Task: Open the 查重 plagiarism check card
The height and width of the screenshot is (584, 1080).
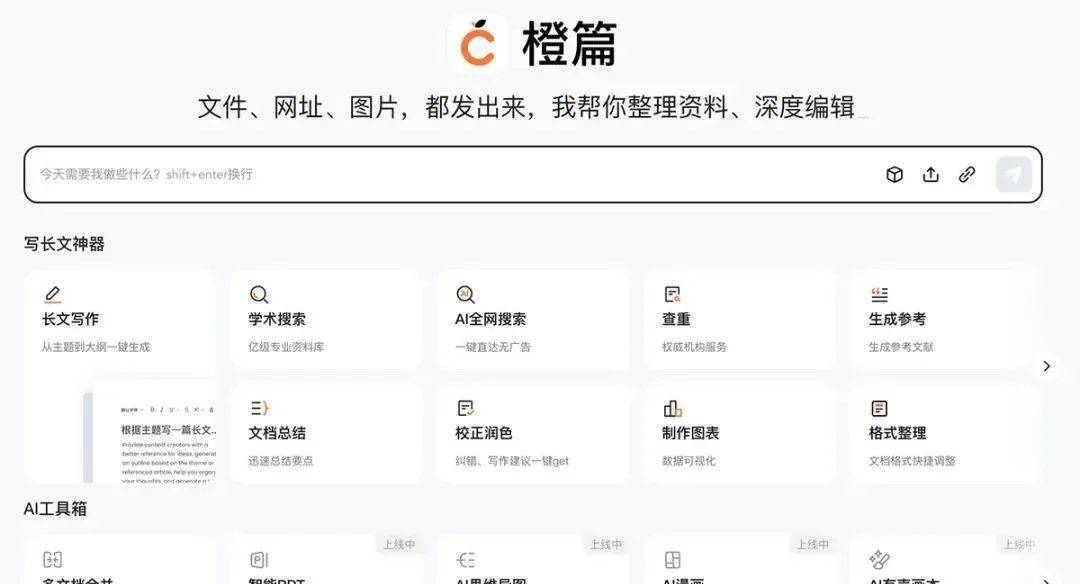Action: [739, 320]
